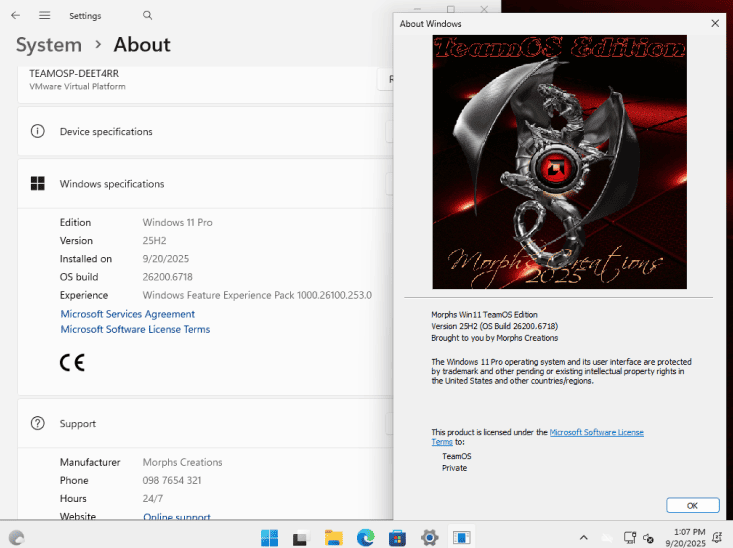Click the TeamOS Edition dragon banner image
This screenshot has height=548, width=733.
tap(560, 162)
